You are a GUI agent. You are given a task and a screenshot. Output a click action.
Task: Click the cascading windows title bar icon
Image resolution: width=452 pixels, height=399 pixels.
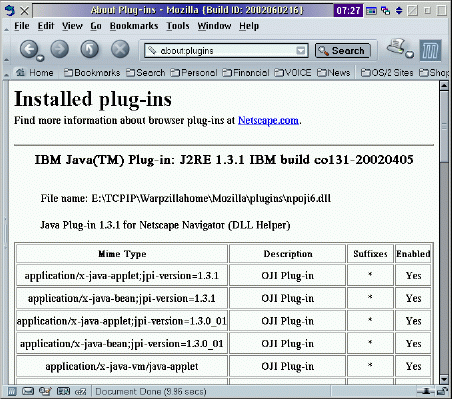(x=386, y=11)
